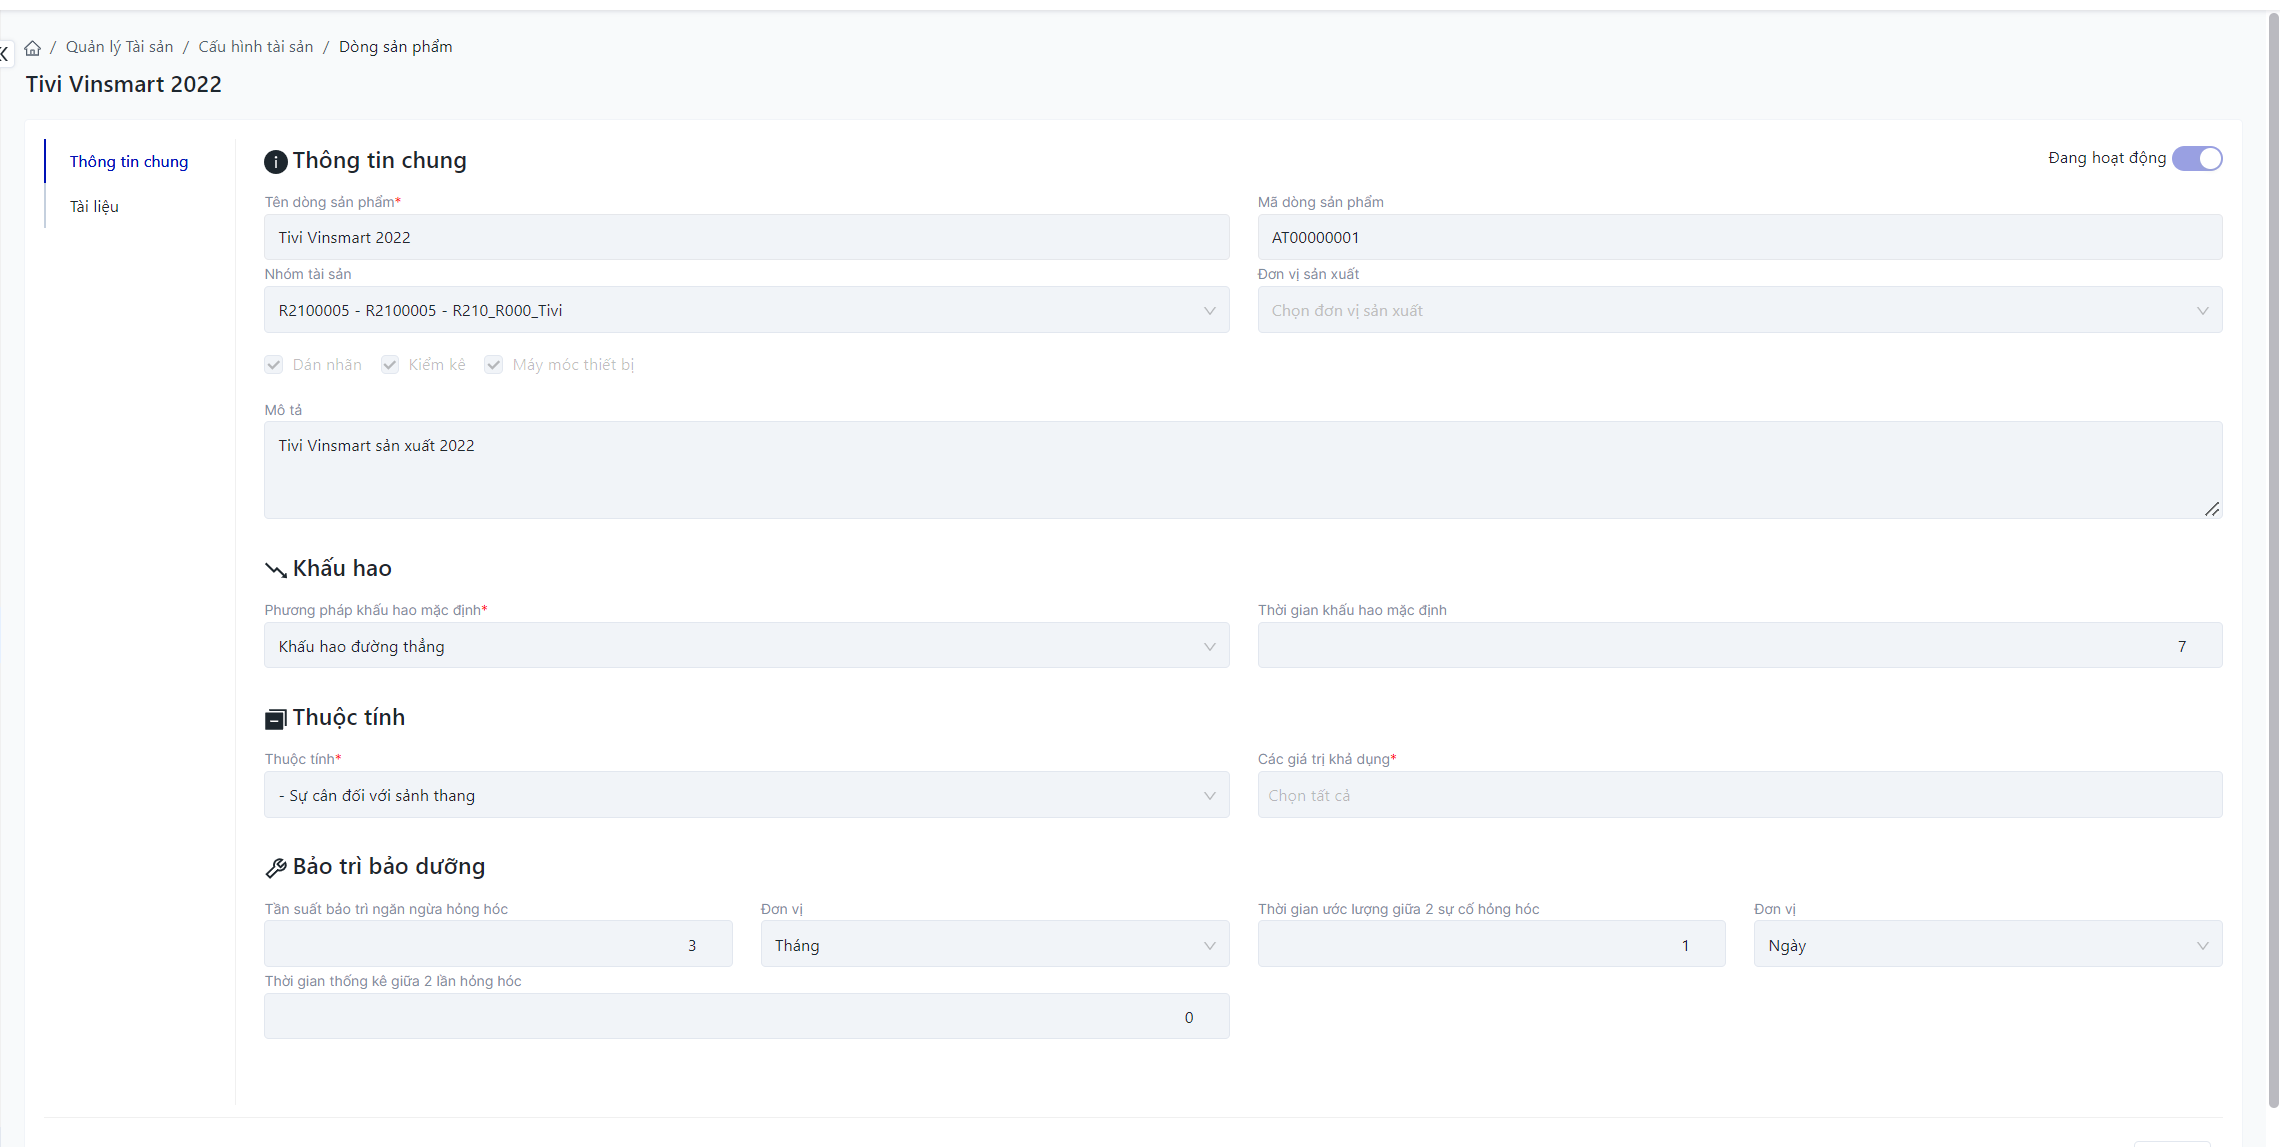Open the Nhóm tài sản dropdown
This screenshot has height=1147, width=2280.
pyautogui.click(x=746, y=311)
